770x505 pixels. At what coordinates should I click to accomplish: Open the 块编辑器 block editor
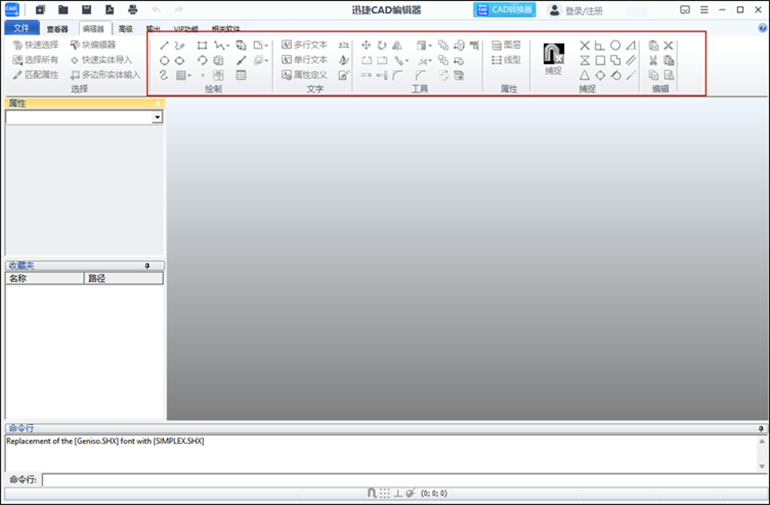[93, 45]
